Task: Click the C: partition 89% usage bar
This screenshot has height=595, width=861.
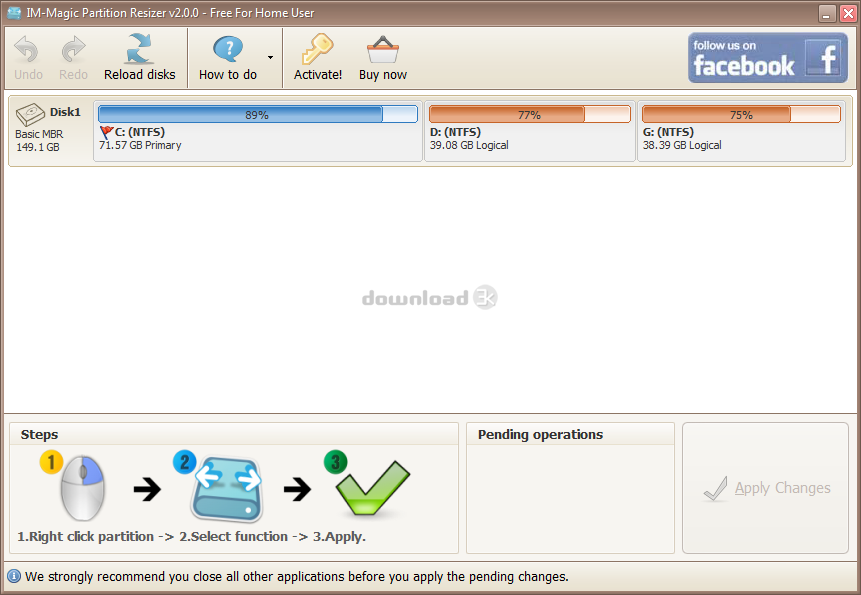Action: coord(258,114)
